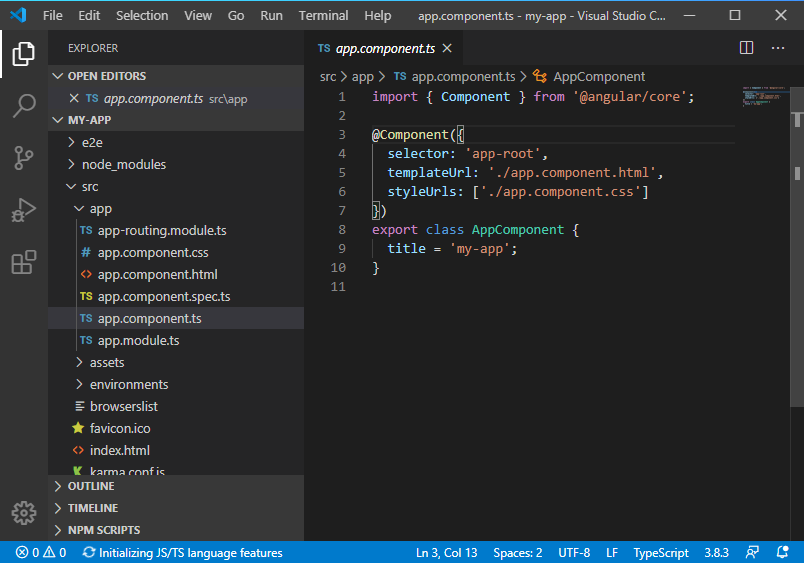
Task: Select app.component.ts in the file tree
Action: pyautogui.click(x=176, y=318)
